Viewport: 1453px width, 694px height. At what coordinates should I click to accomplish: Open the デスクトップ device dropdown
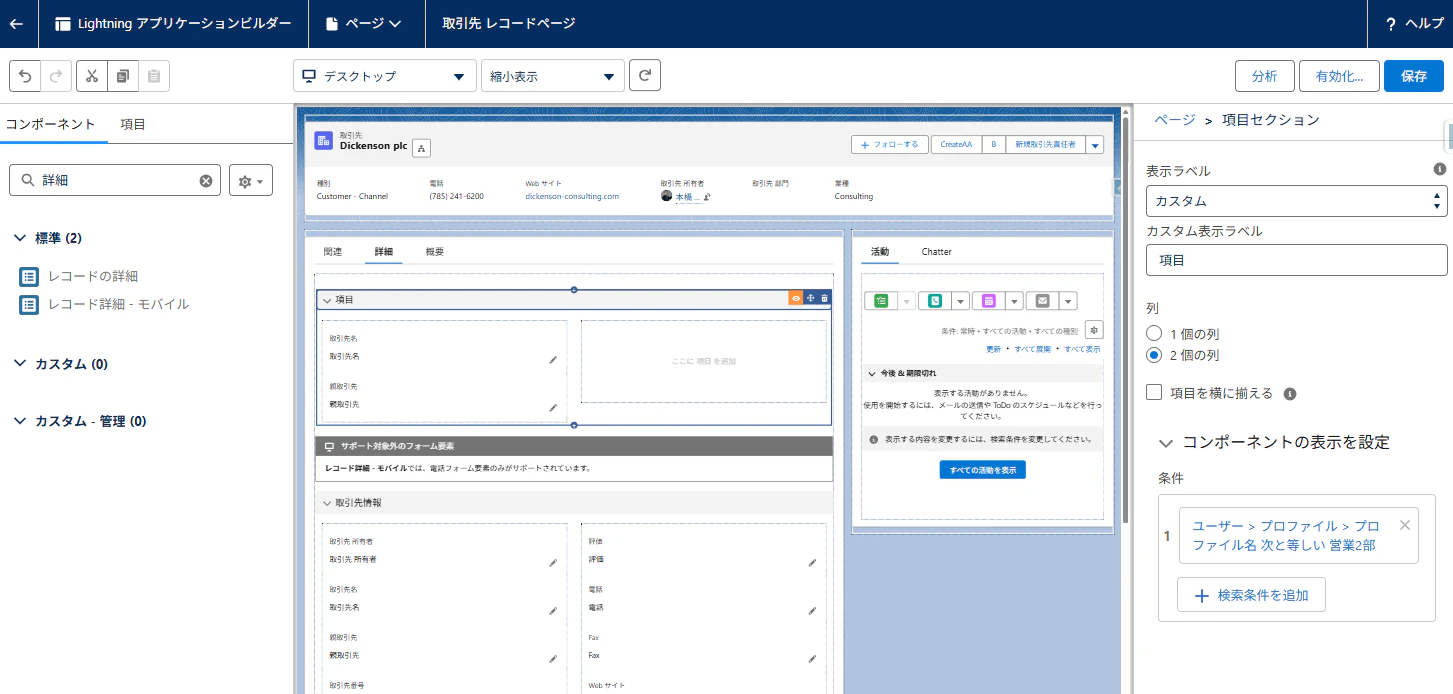(384, 76)
